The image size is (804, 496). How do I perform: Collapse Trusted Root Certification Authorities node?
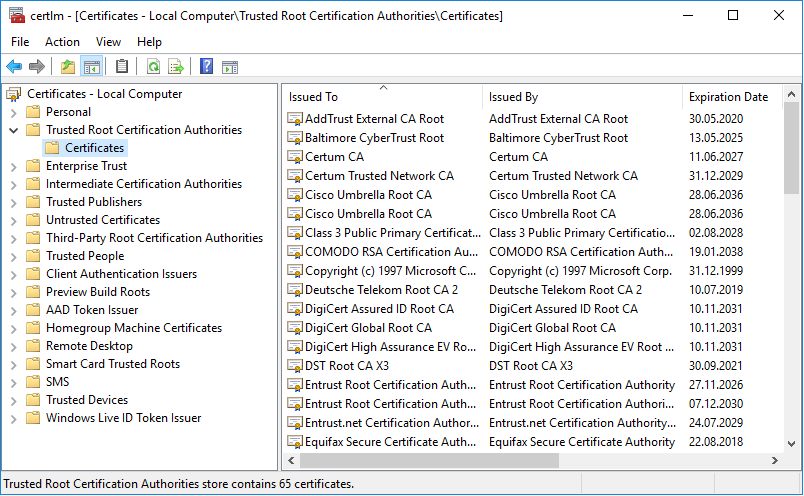point(13,130)
